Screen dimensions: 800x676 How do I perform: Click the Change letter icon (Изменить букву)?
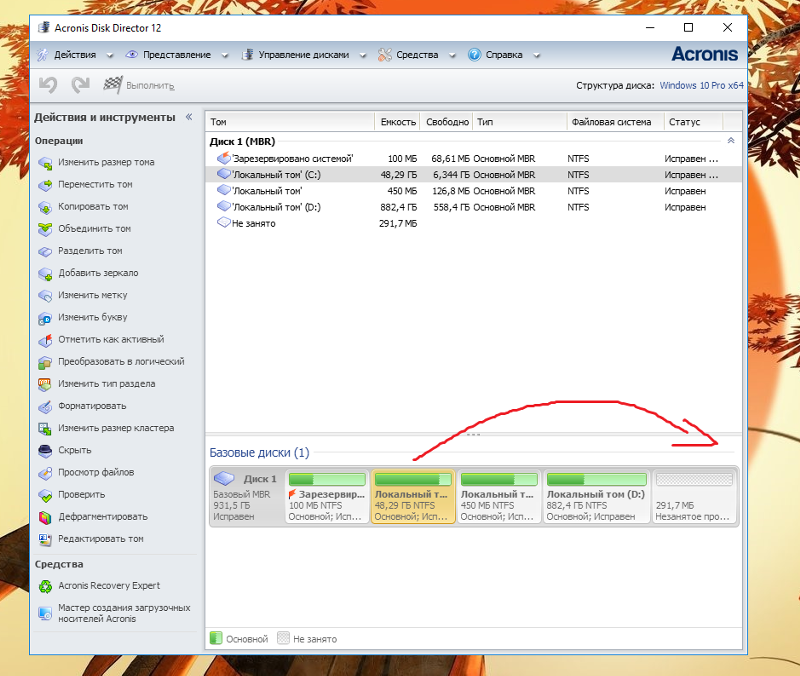tap(45, 318)
